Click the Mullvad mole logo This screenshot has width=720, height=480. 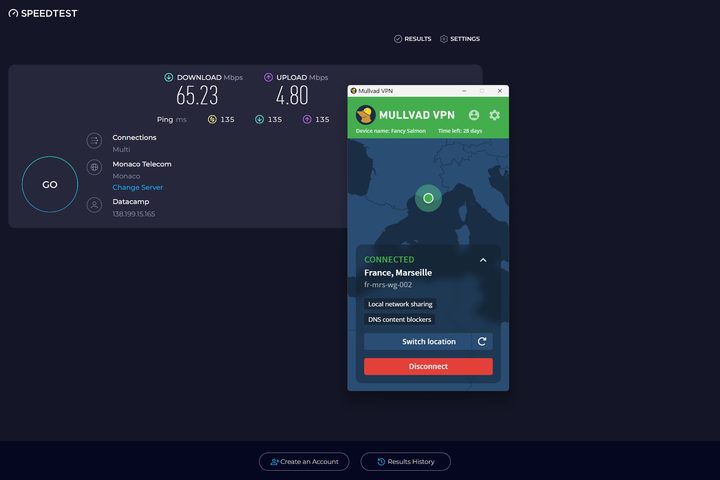point(366,115)
